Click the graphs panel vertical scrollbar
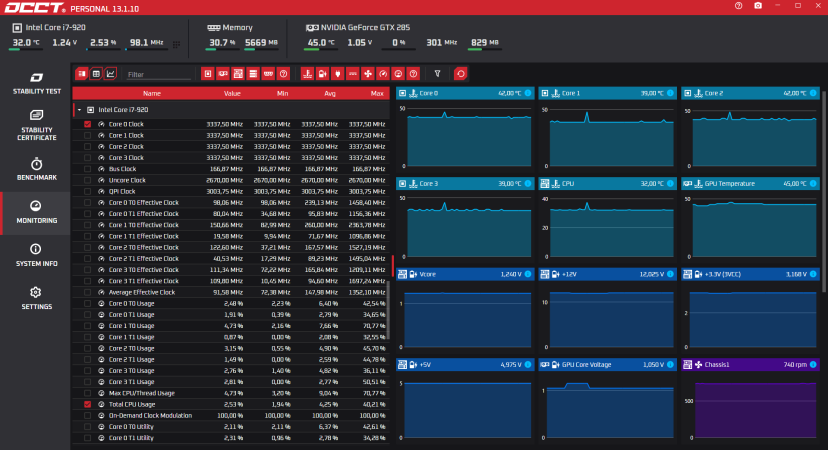This screenshot has height=450, width=828. [x=824, y=190]
